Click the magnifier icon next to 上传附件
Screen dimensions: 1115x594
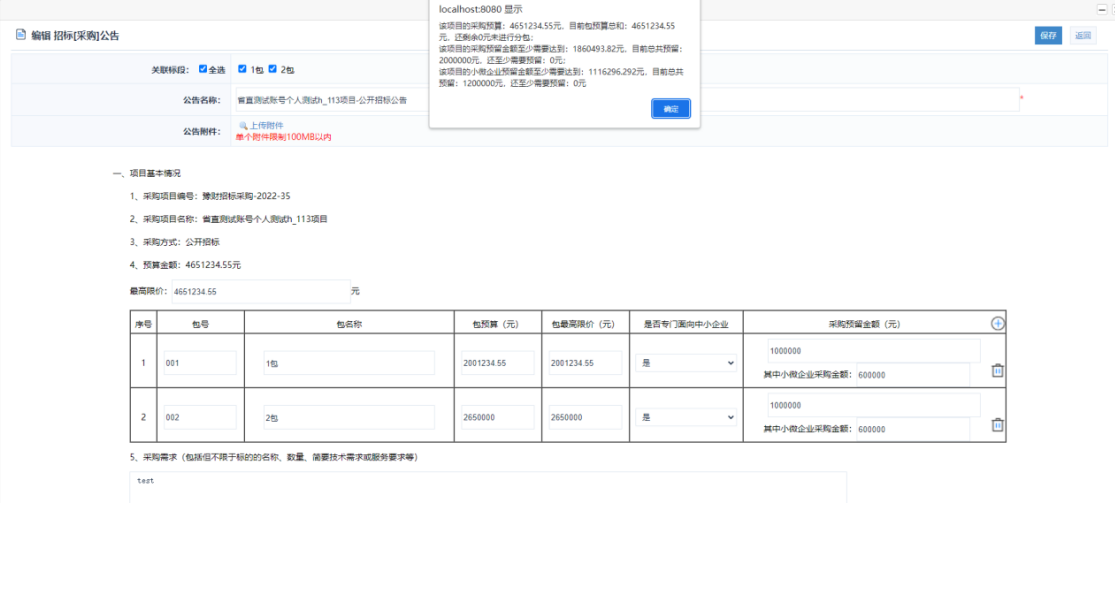tap(242, 125)
